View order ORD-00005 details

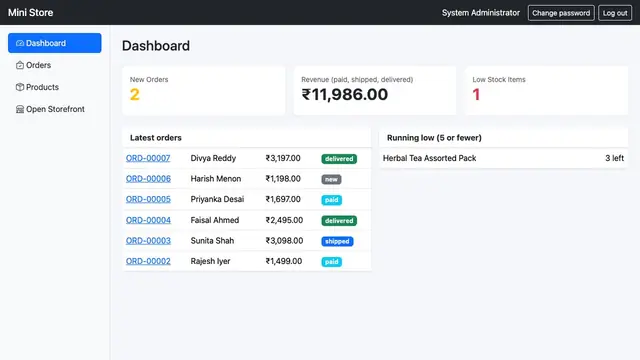(148, 199)
